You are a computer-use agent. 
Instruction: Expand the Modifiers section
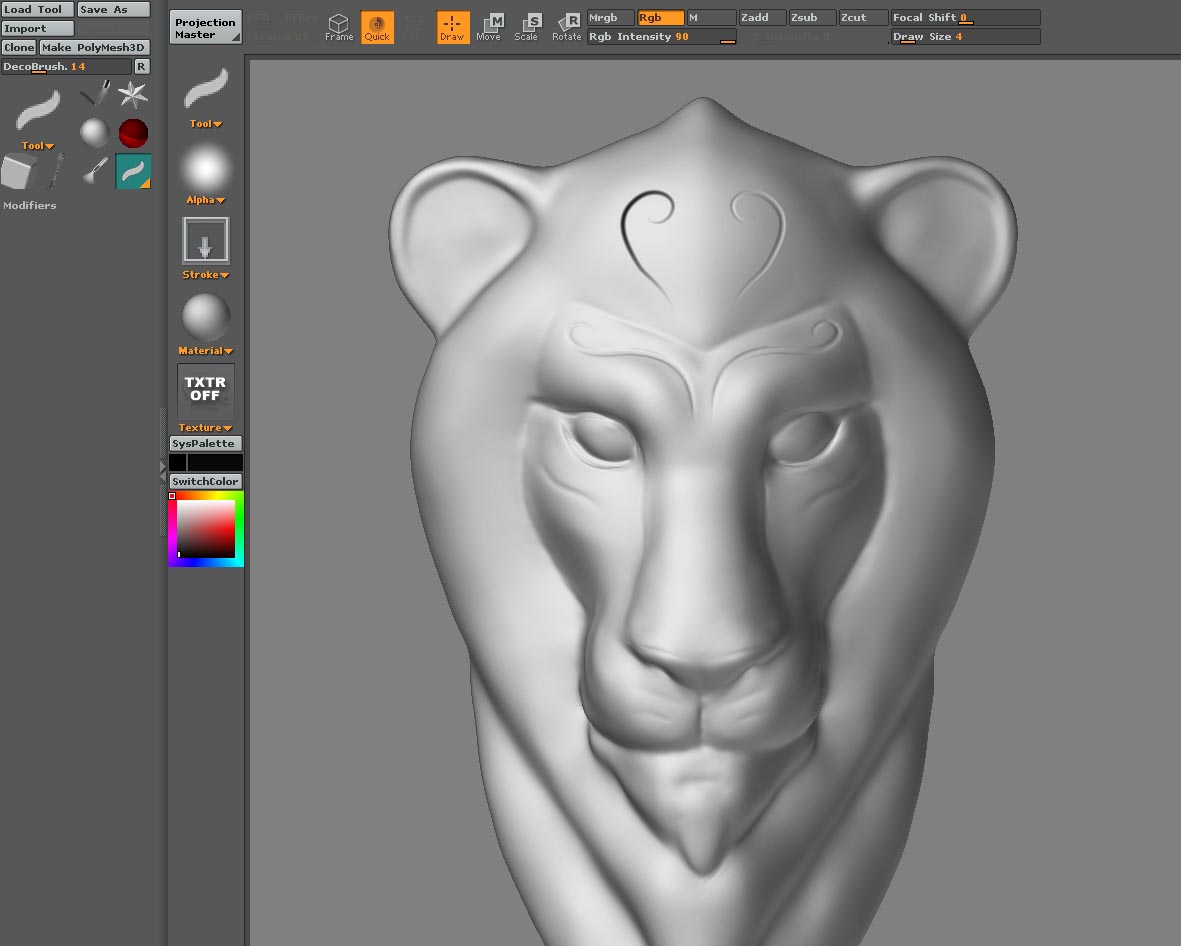pyautogui.click(x=29, y=205)
